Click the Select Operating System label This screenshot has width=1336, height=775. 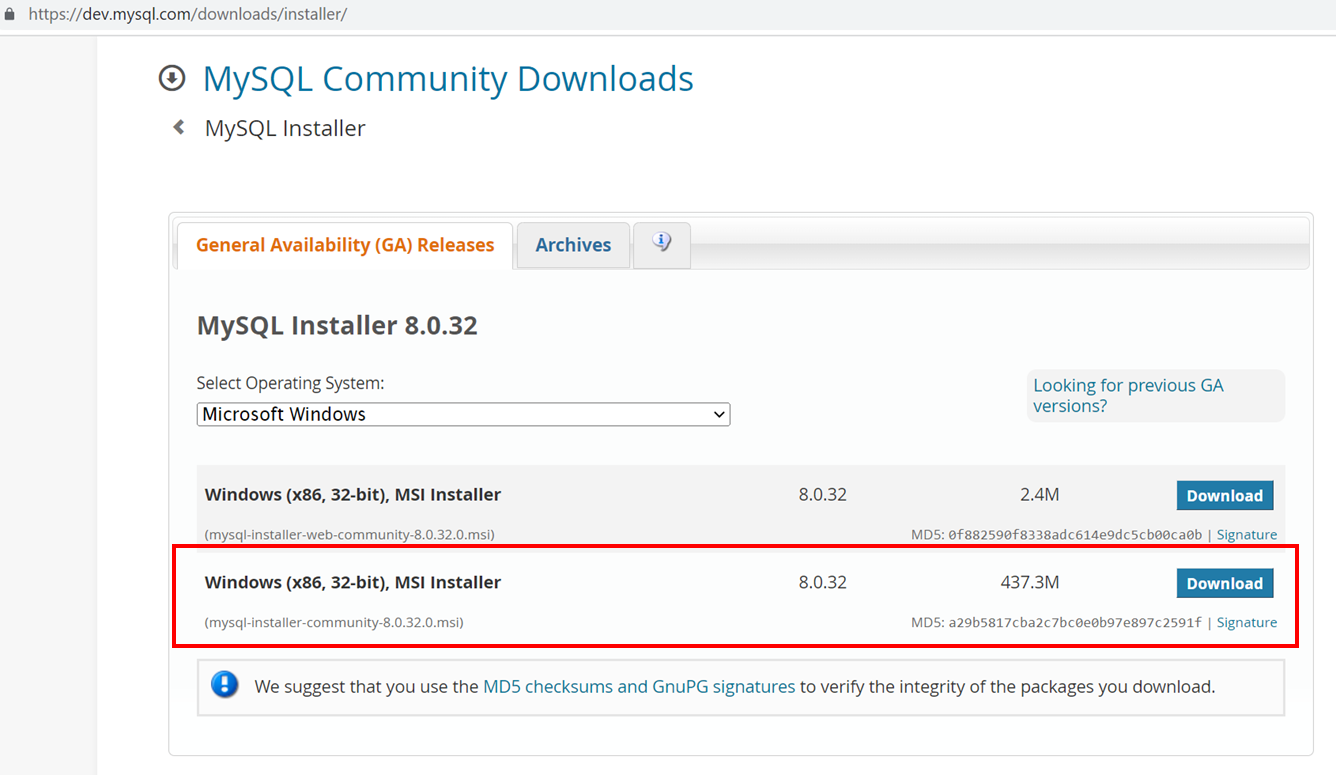coord(290,383)
